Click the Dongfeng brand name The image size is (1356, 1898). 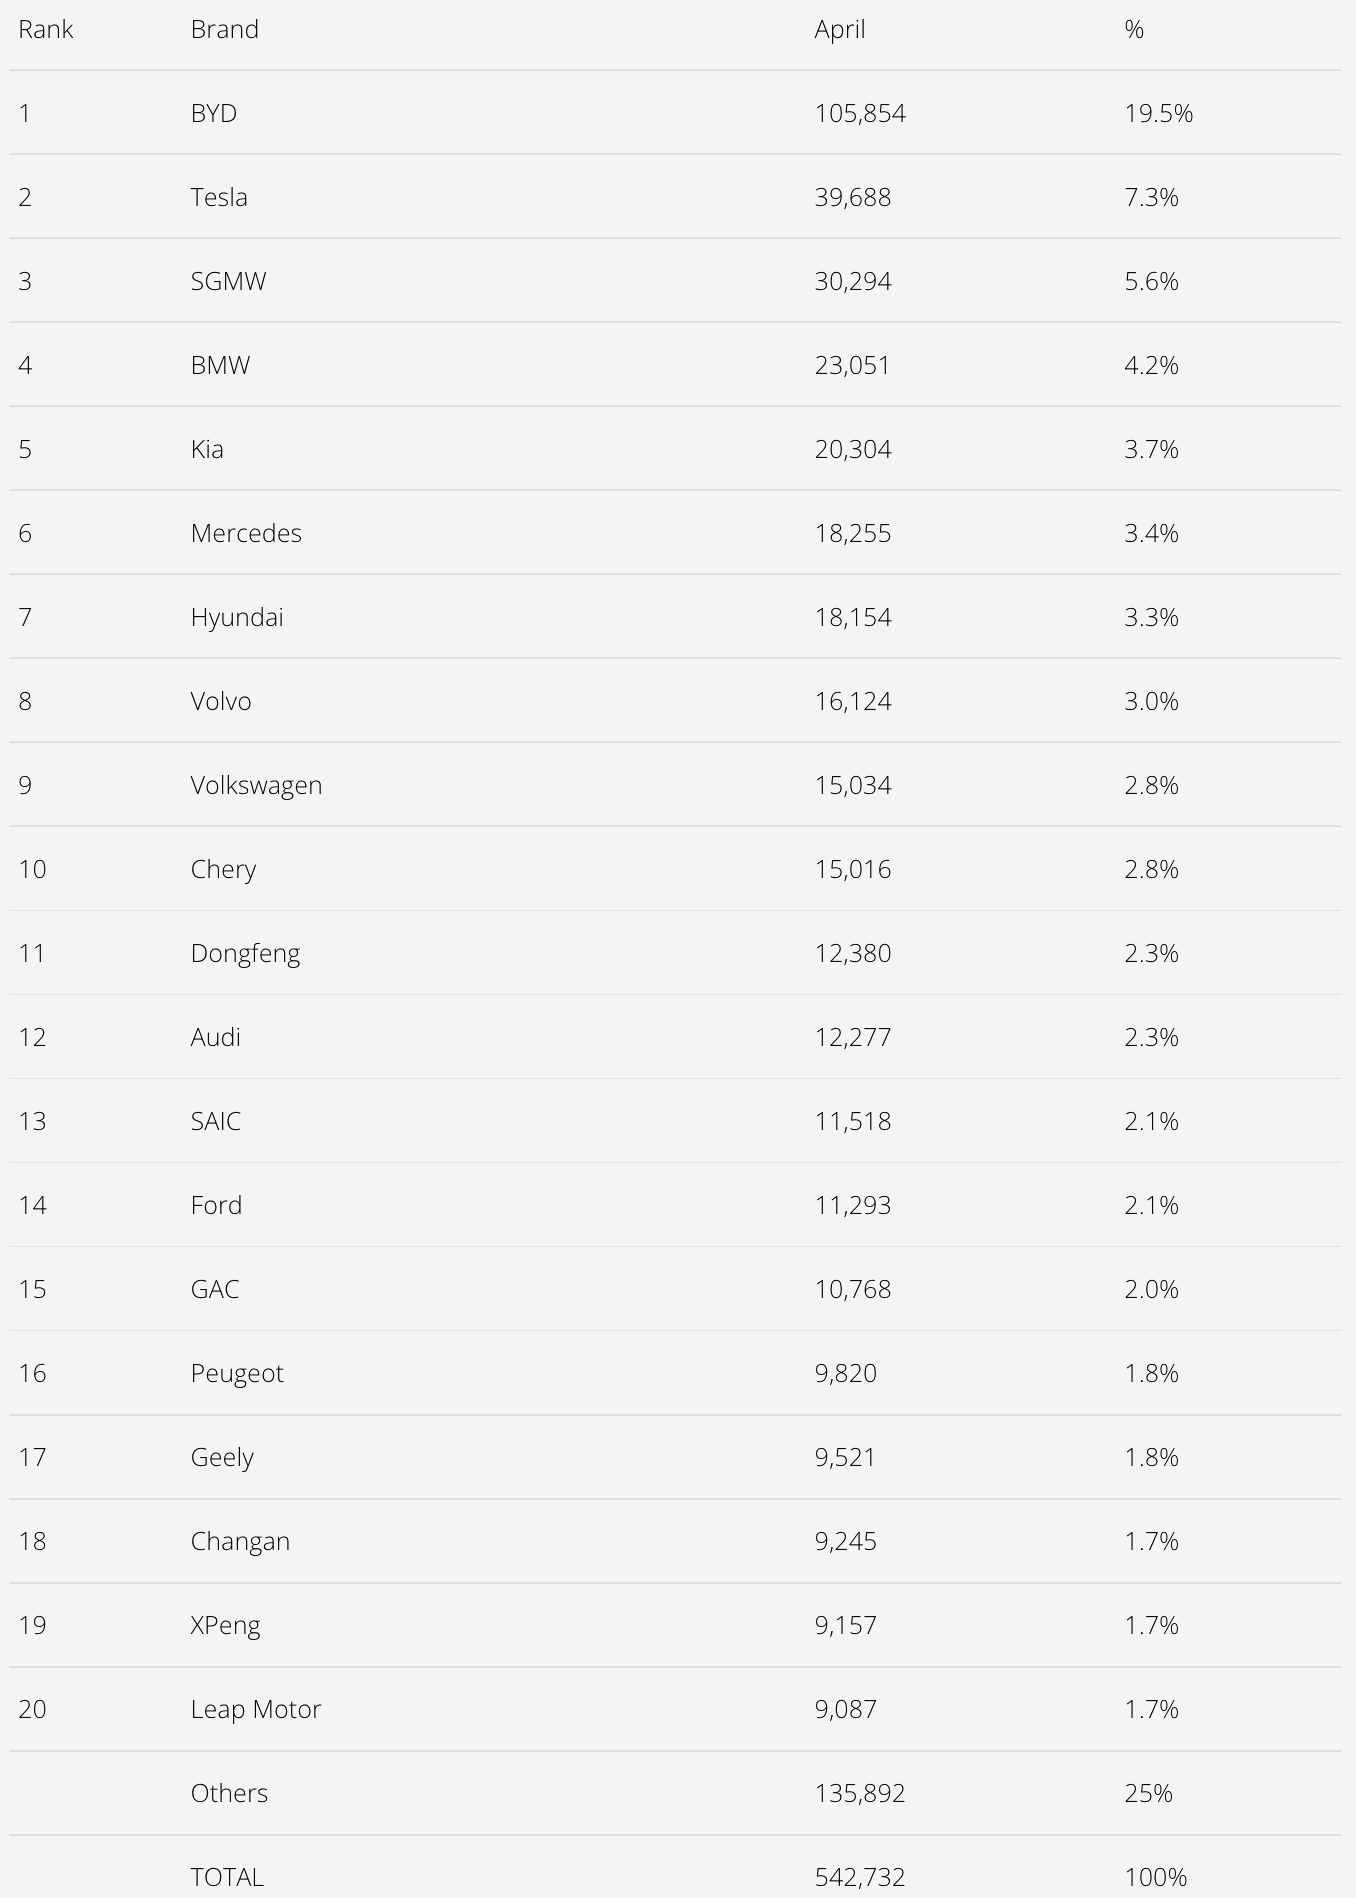point(246,954)
